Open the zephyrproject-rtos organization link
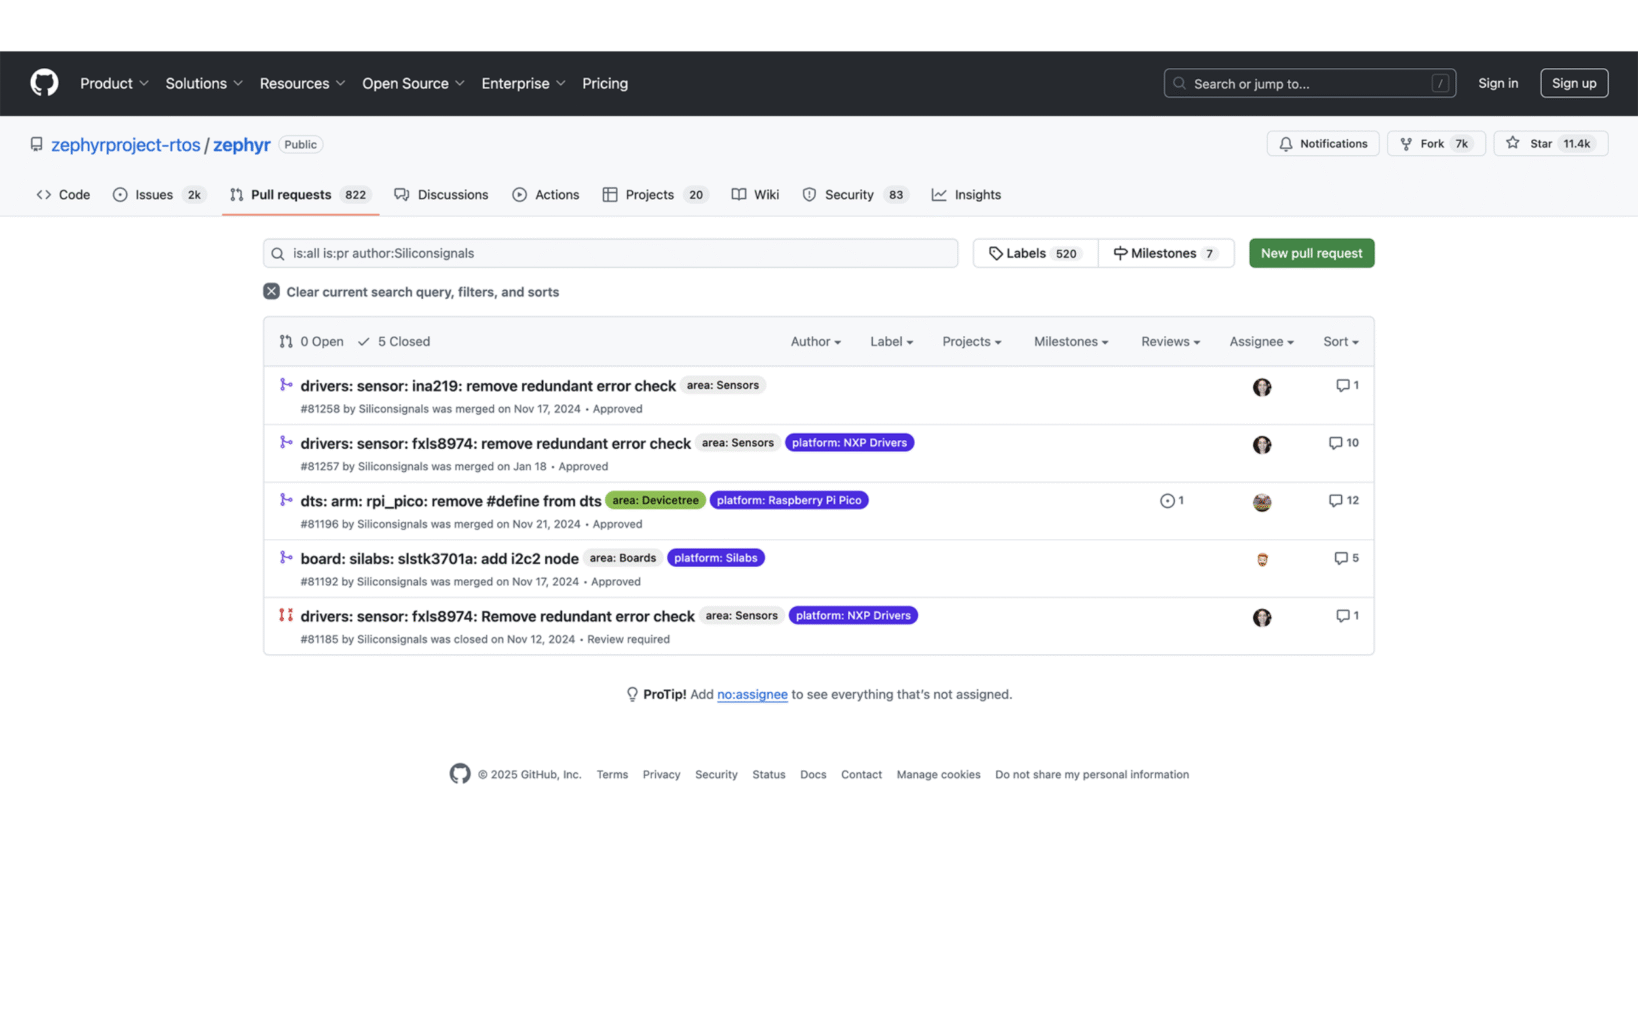Screen dimensions: 1638x1024 pyautogui.click(x=126, y=145)
